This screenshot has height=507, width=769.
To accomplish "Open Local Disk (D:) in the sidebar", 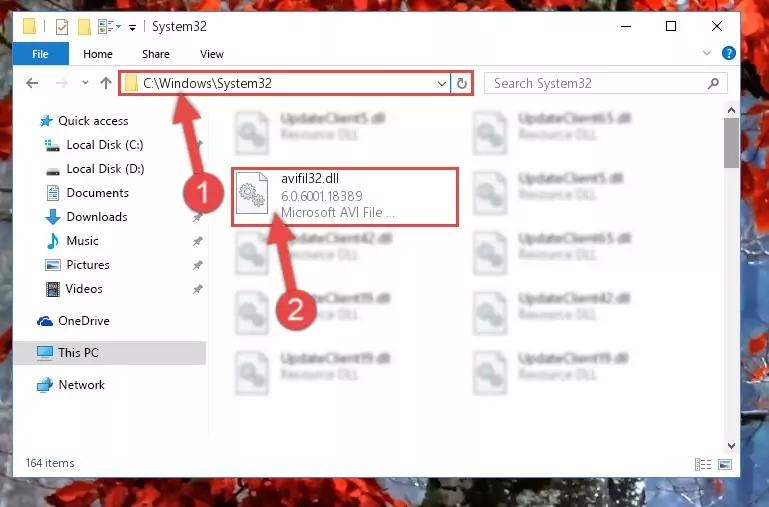I will (x=105, y=169).
